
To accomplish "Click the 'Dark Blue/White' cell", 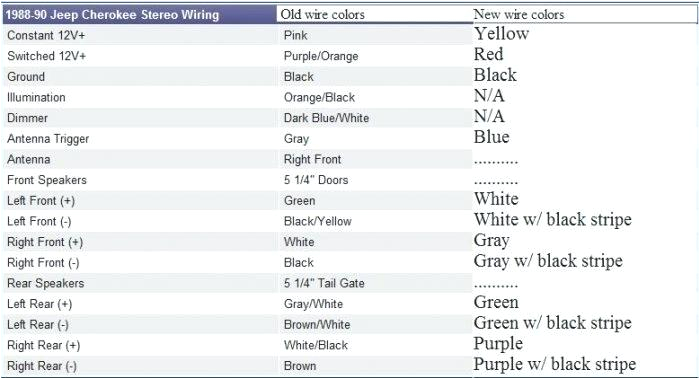I will (326, 118).
